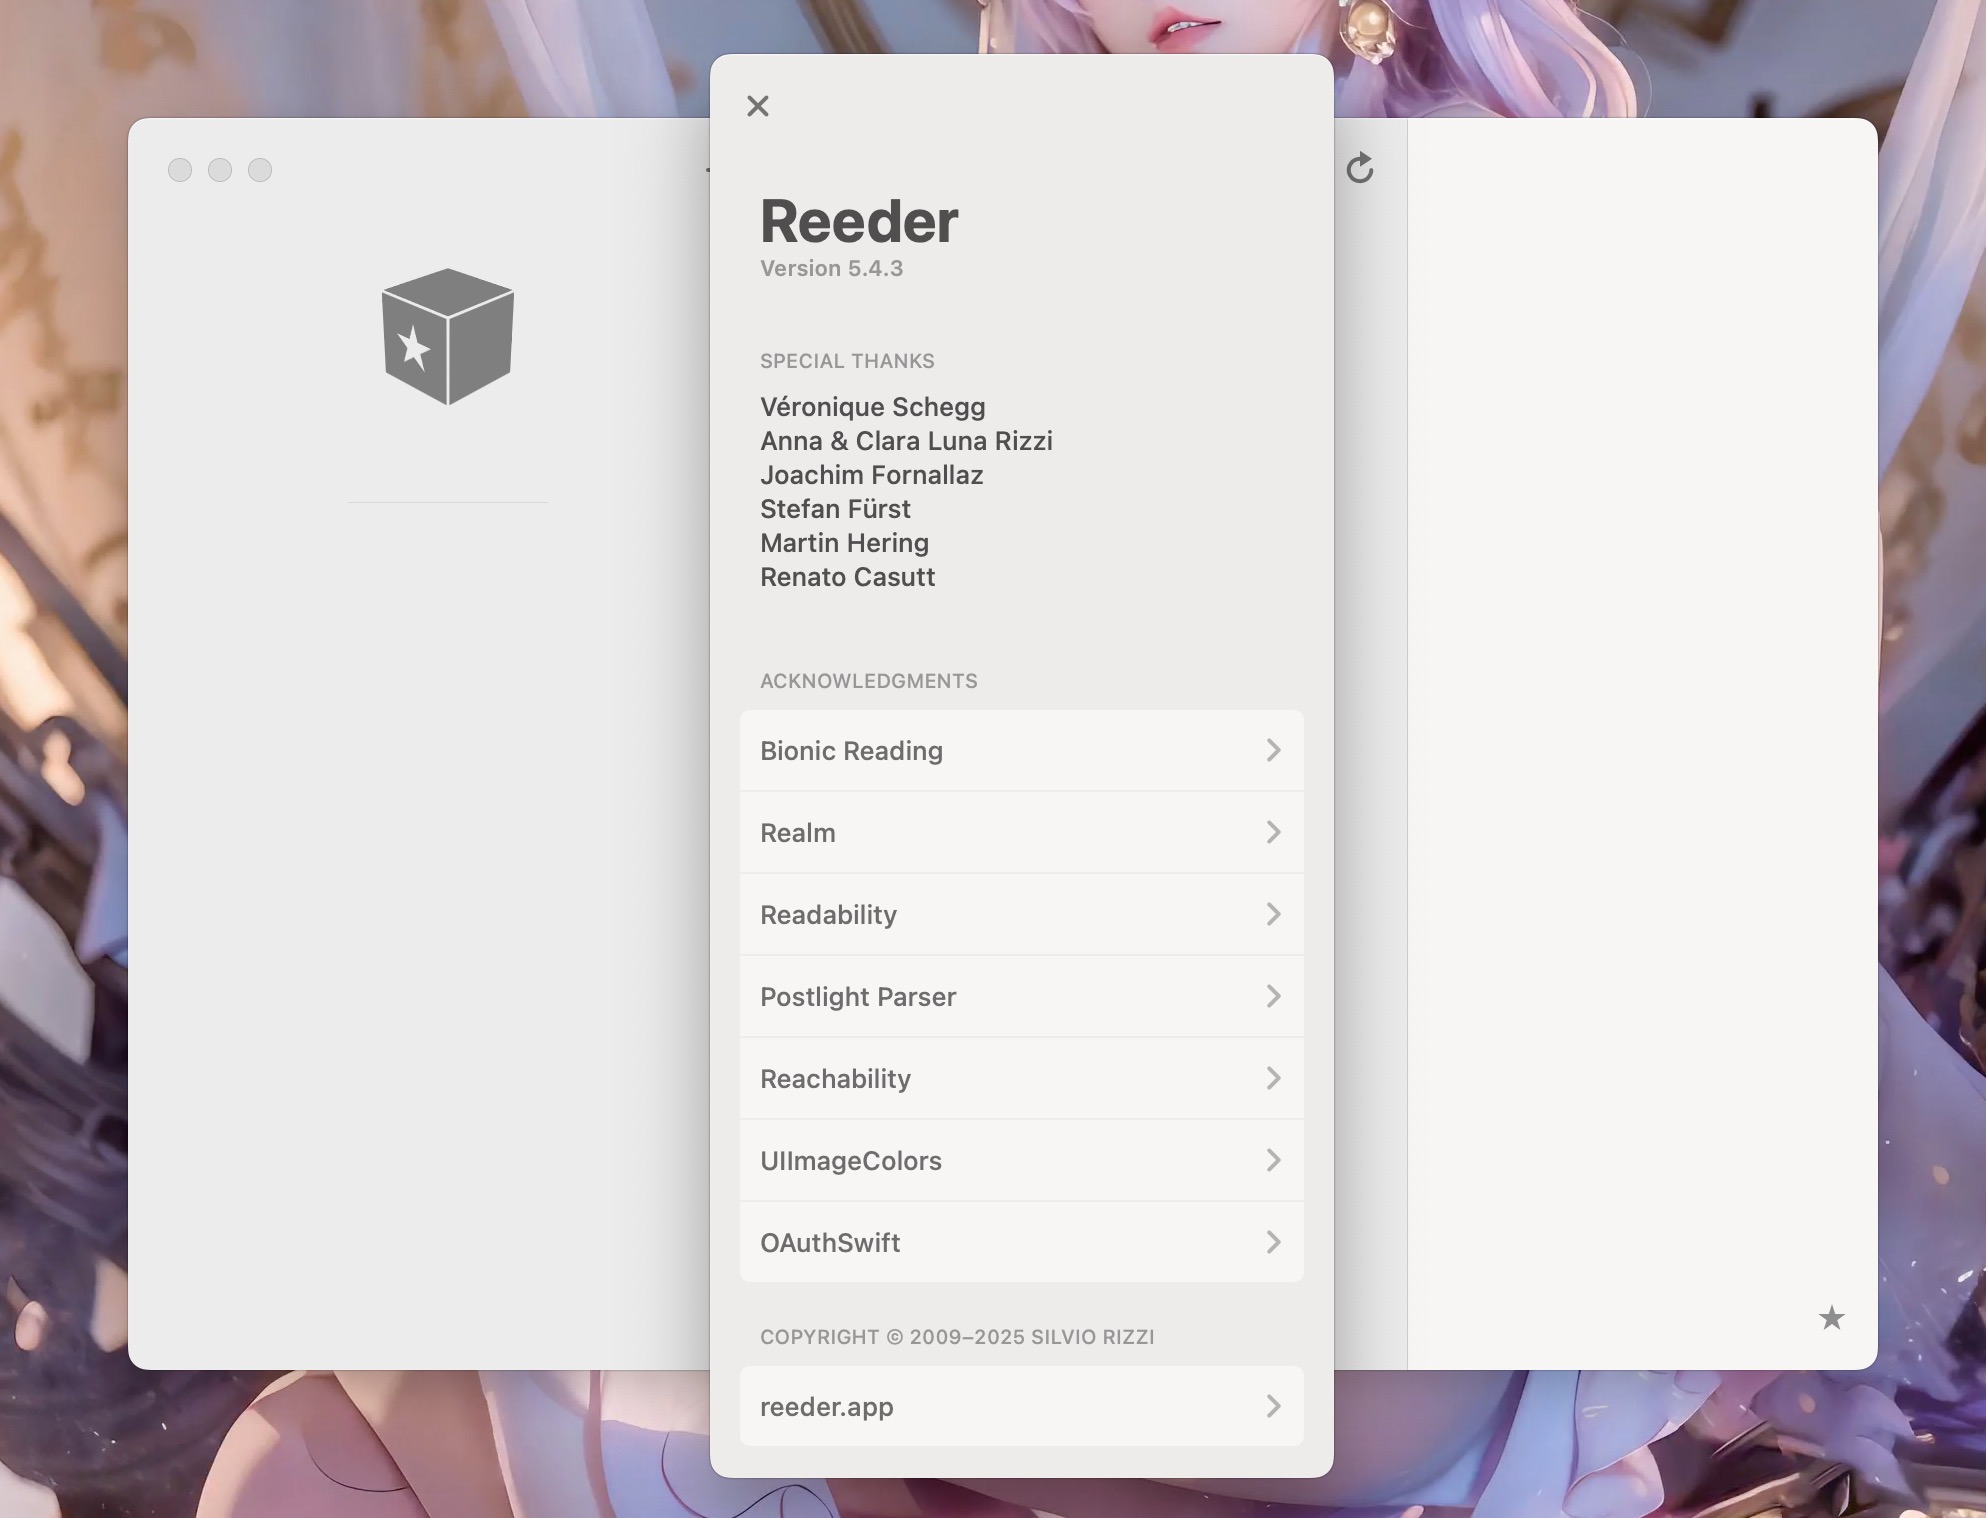Image resolution: width=1986 pixels, height=1518 pixels.
Task: Click the name Martin Hering
Action: click(844, 543)
